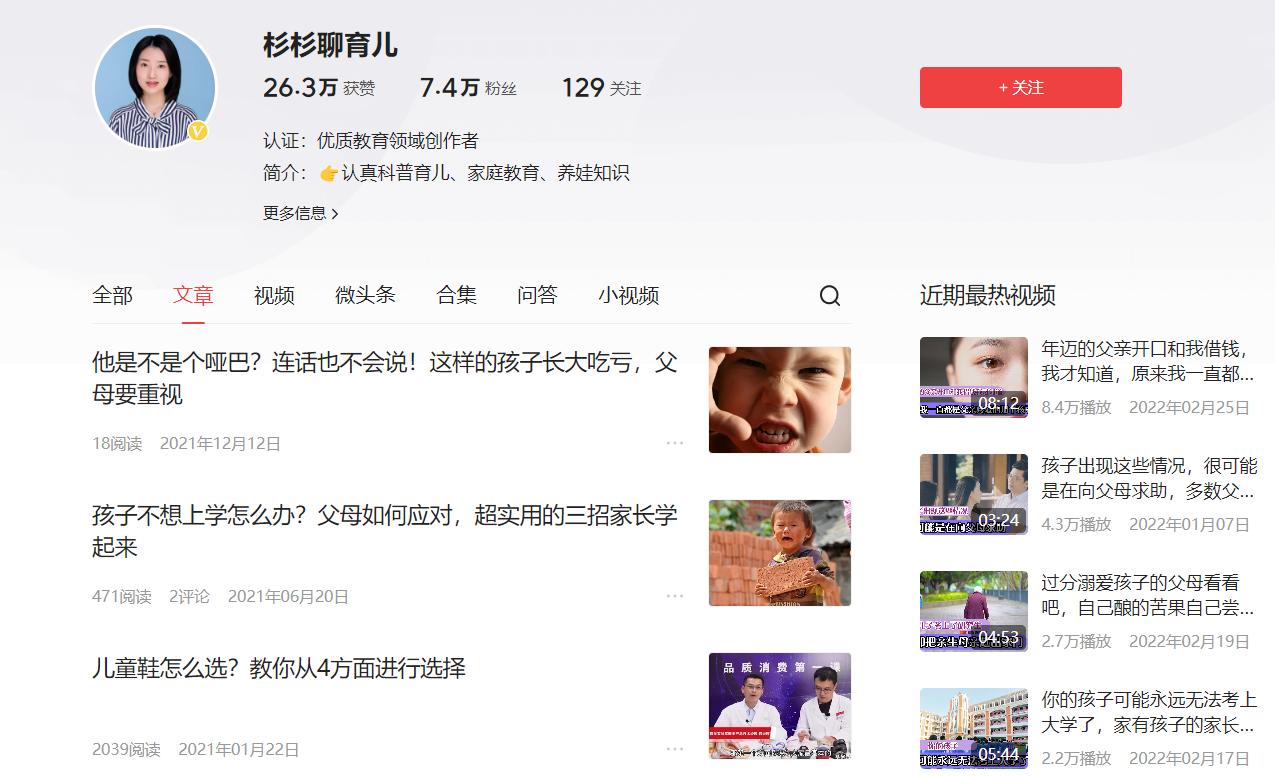Open the 129 关注 following list
The width and height of the screenshot is (1275, 777).
599,88
